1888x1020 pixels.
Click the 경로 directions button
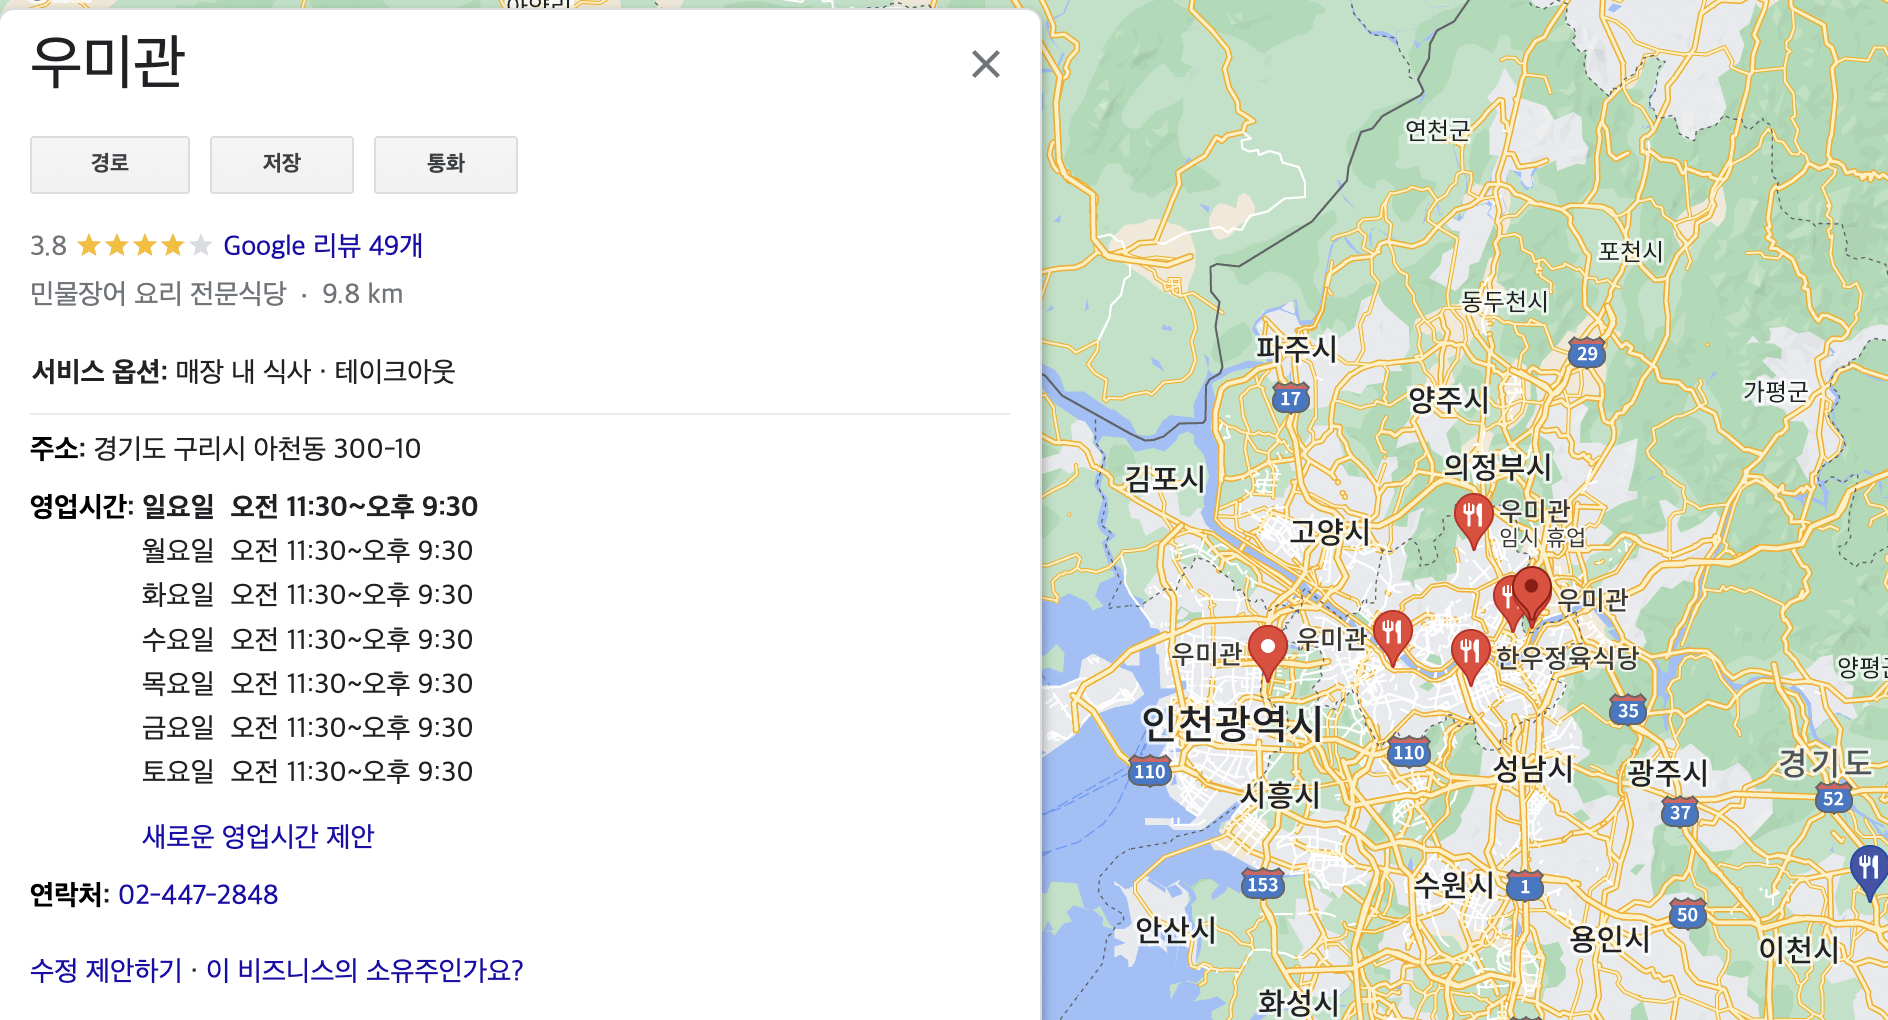(110, 164)
